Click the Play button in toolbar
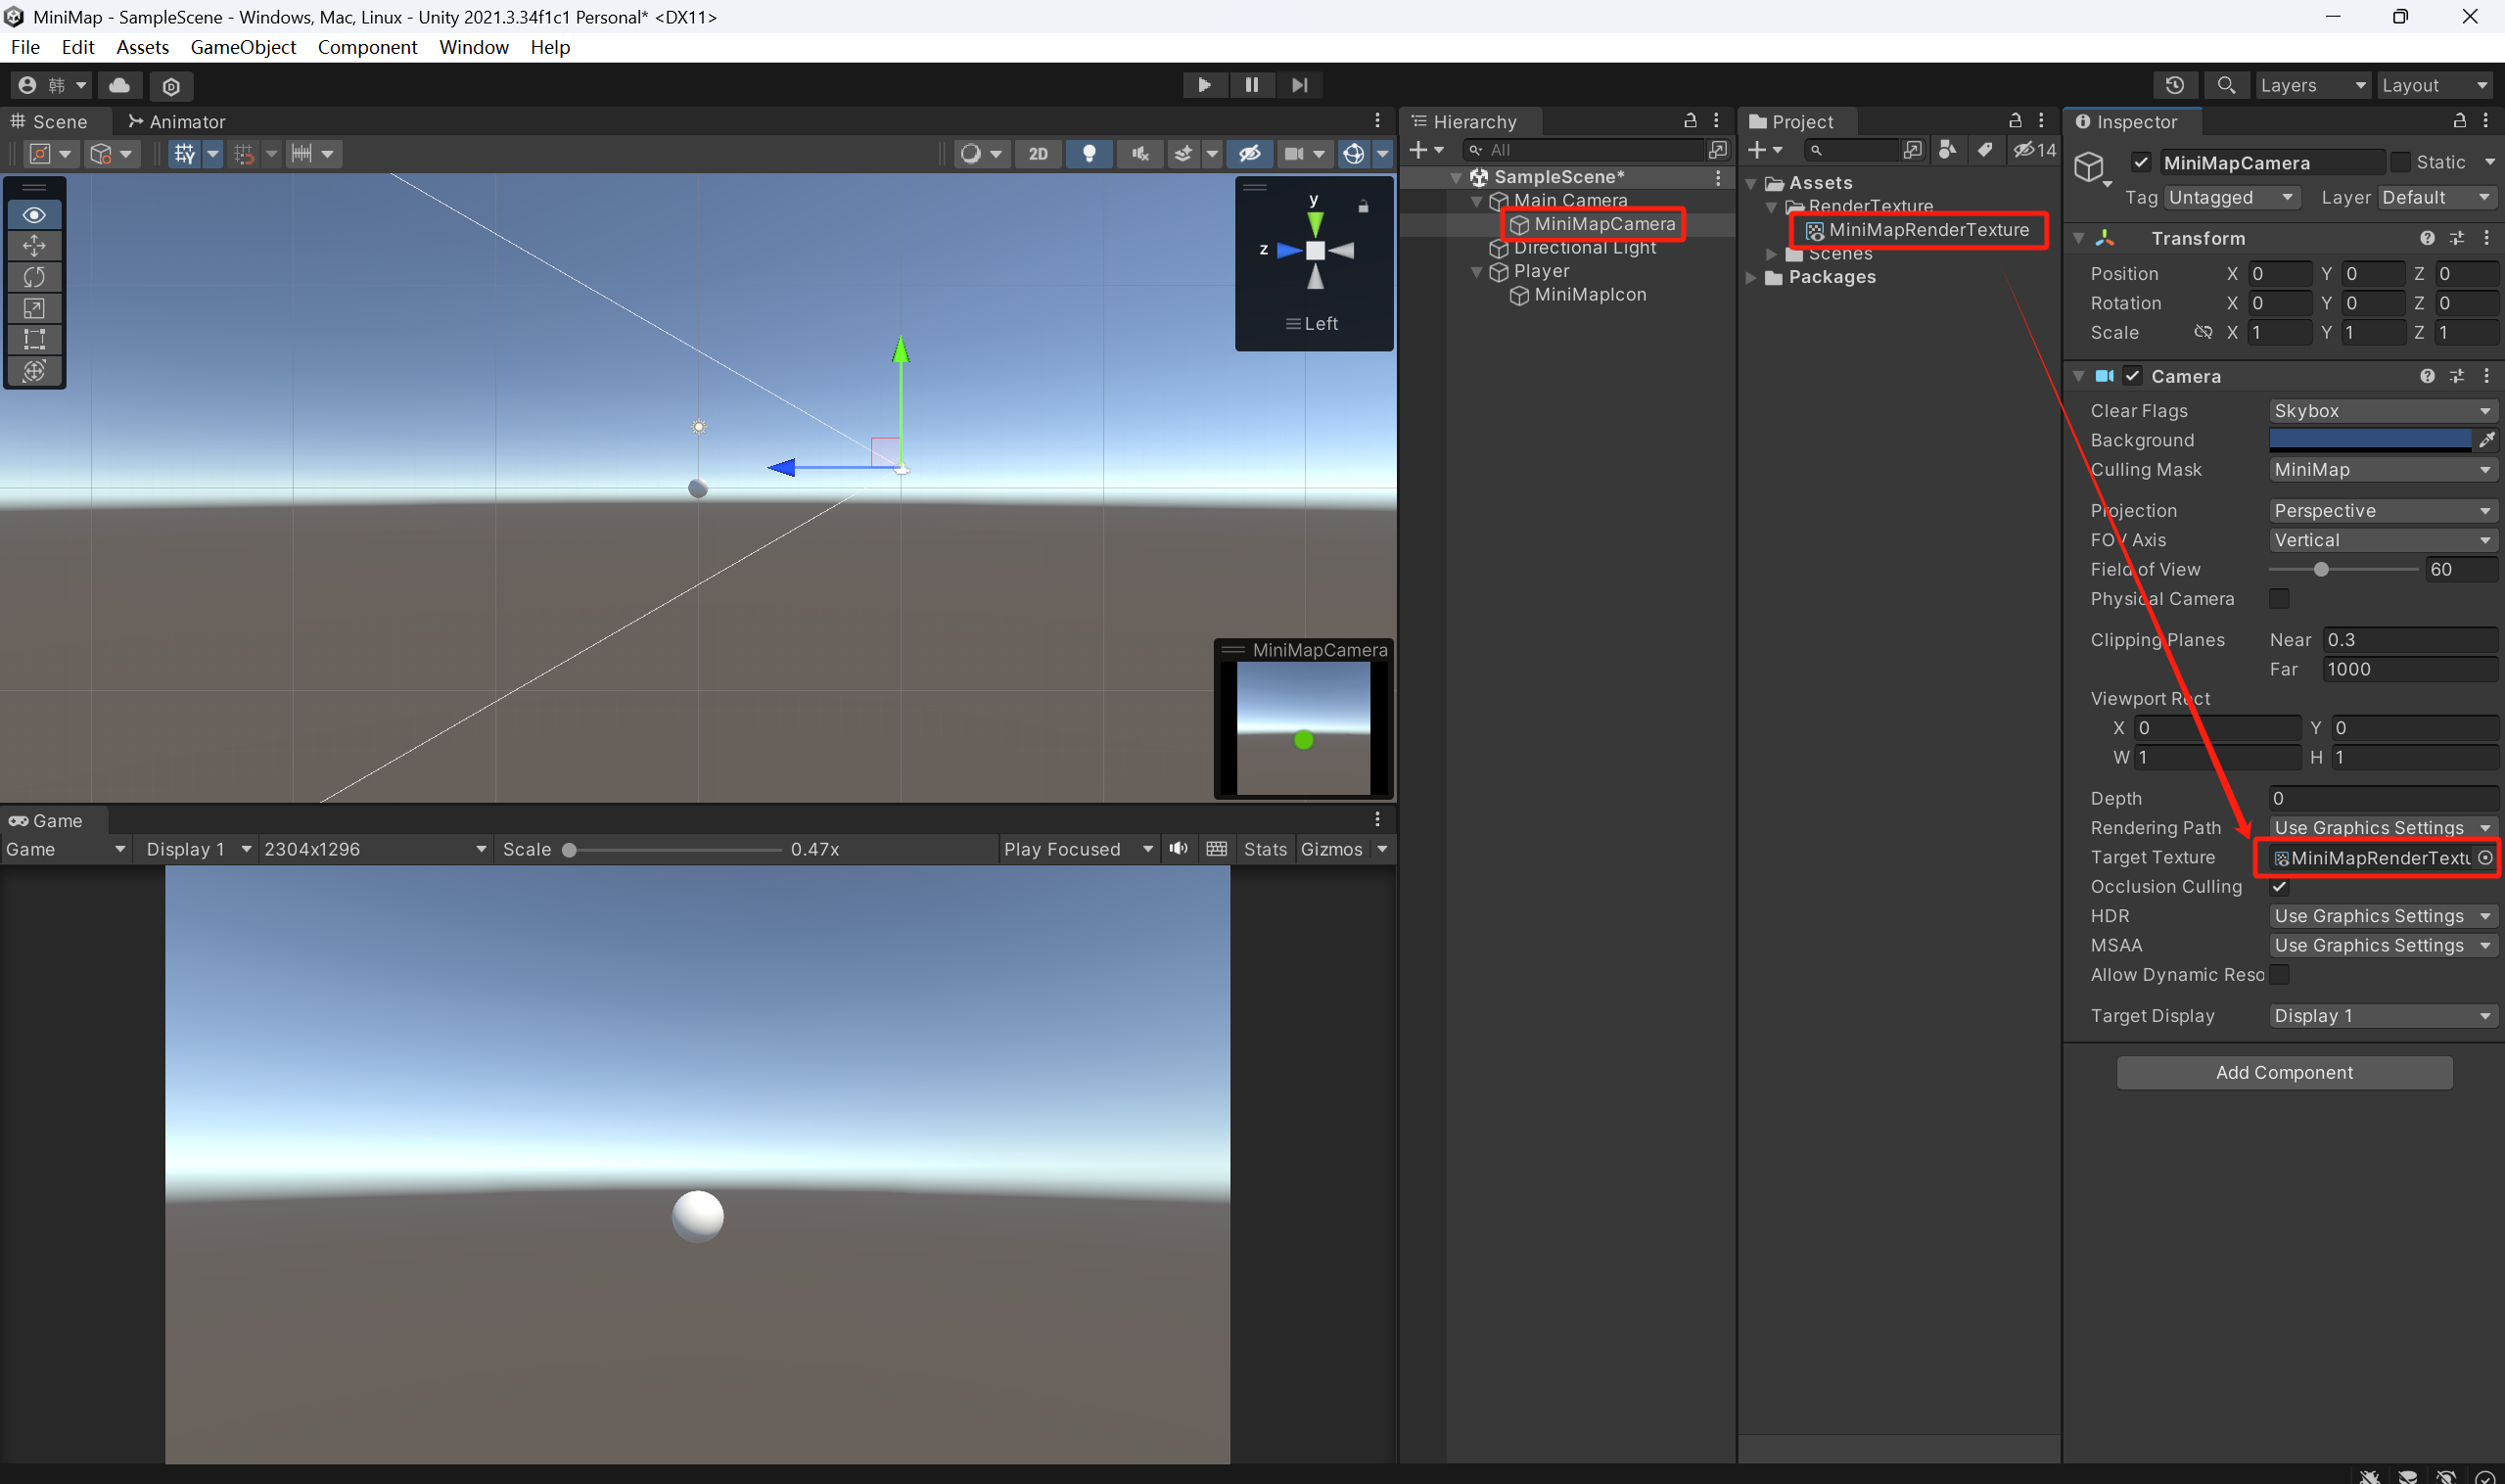Screen dimensions: 2505x1484 coord(1204,85)
